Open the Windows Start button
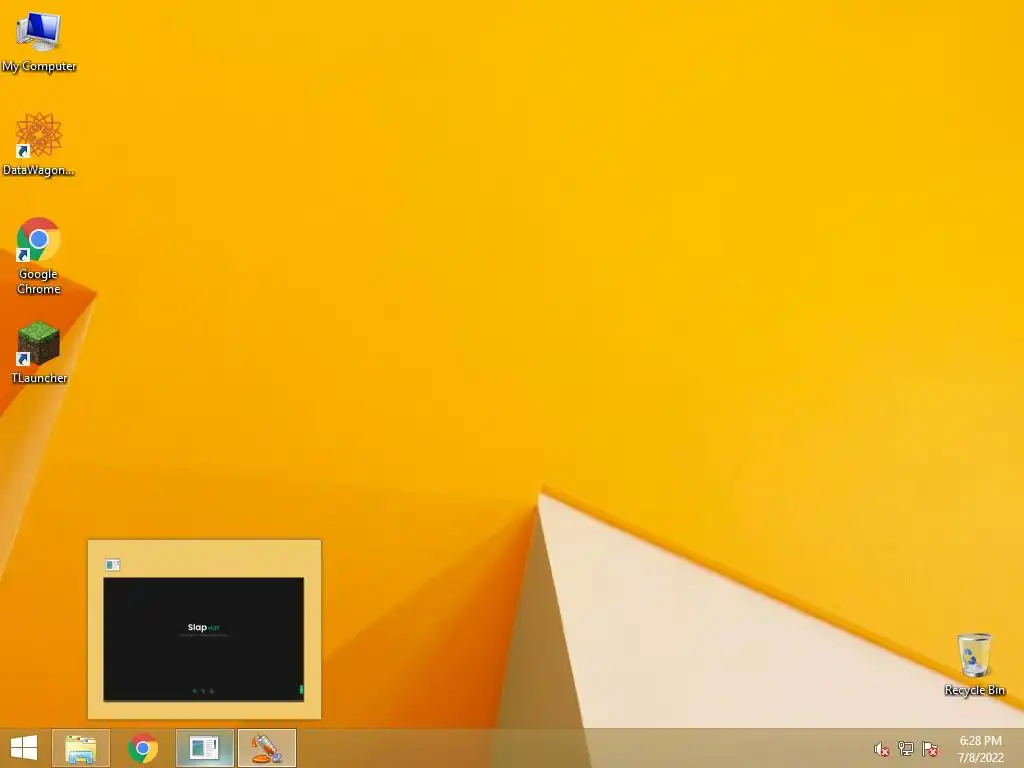 24,748
